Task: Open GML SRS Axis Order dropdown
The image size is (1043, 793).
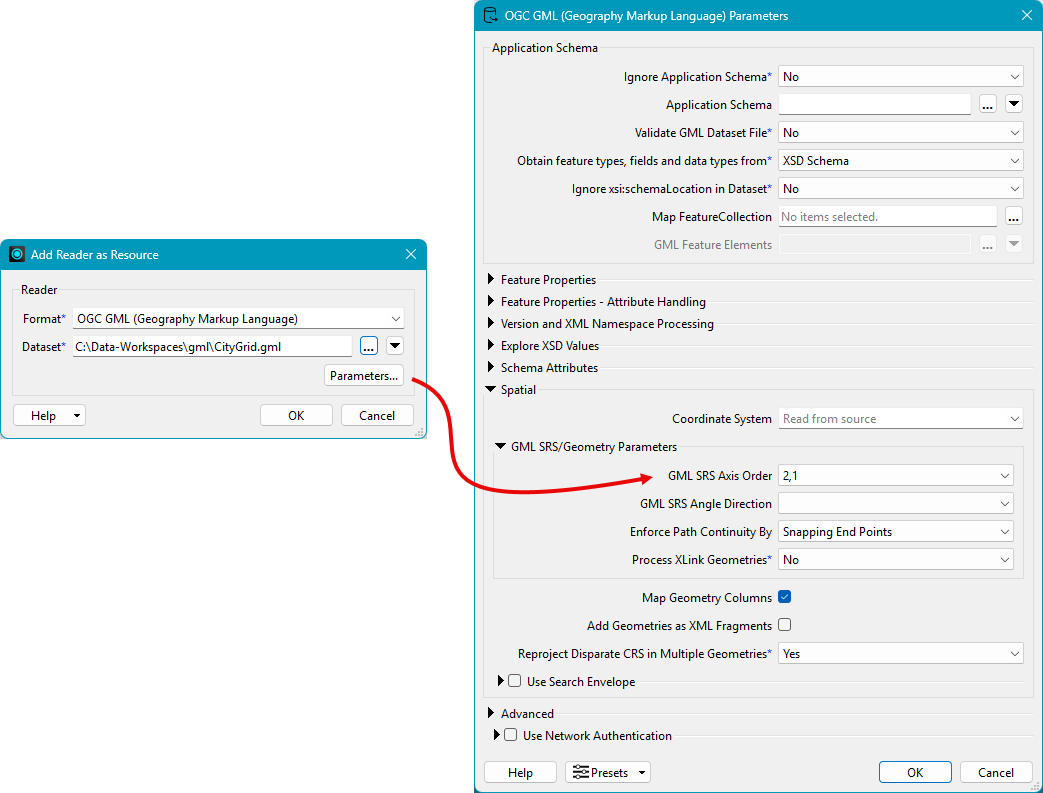Action: [896, 476]
